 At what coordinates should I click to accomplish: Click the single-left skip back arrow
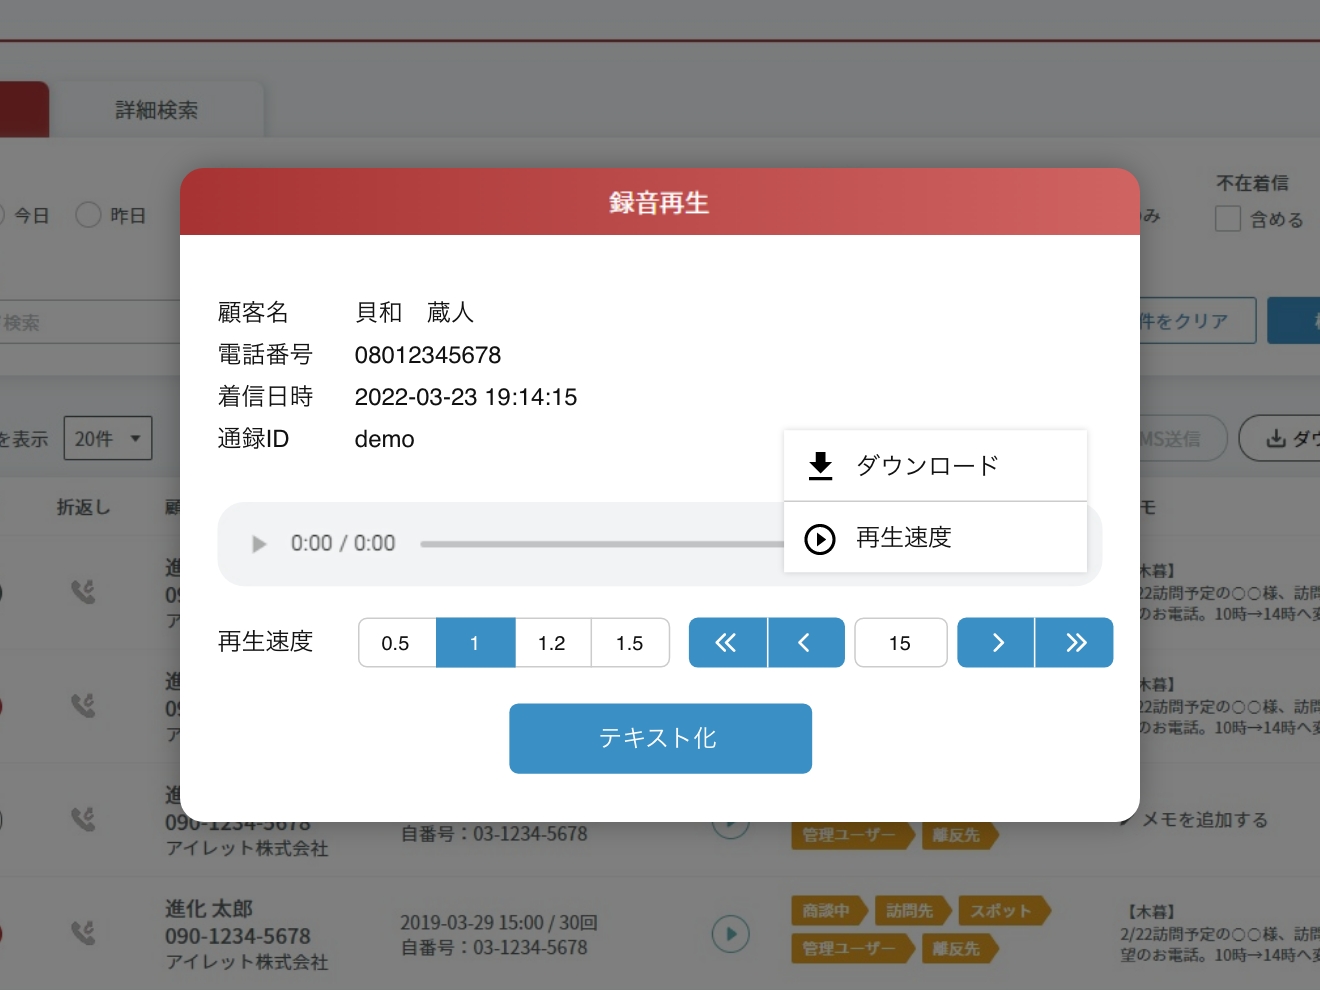[805, 643]
